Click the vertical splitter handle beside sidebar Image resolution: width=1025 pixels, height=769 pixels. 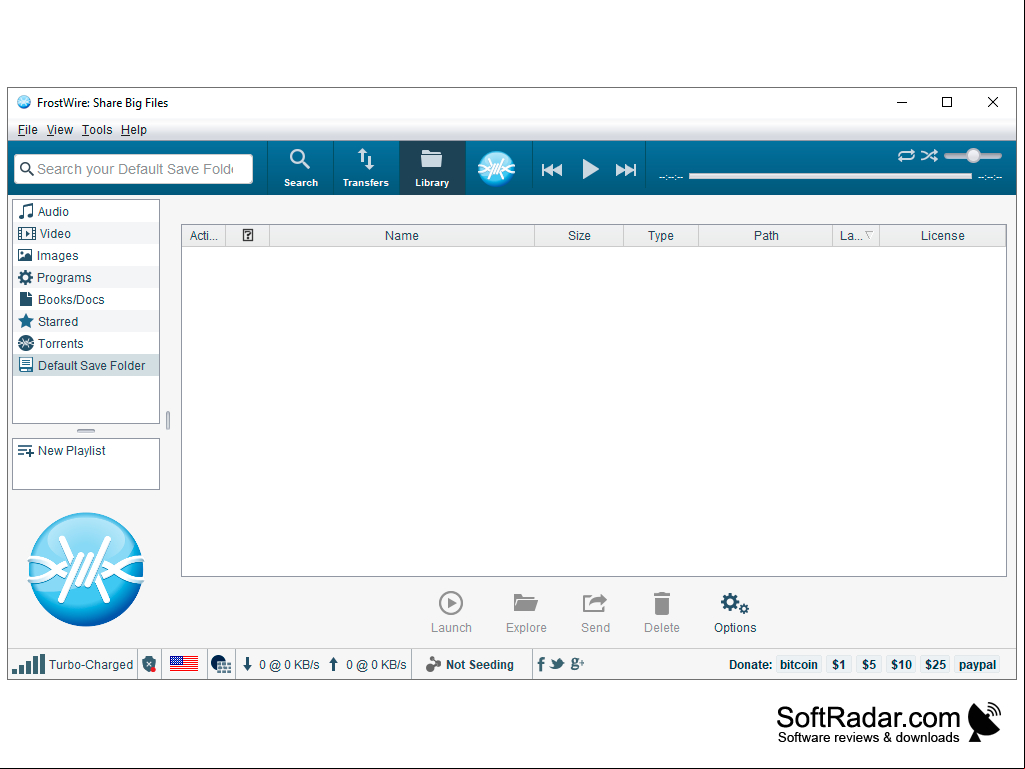point(168,420)
